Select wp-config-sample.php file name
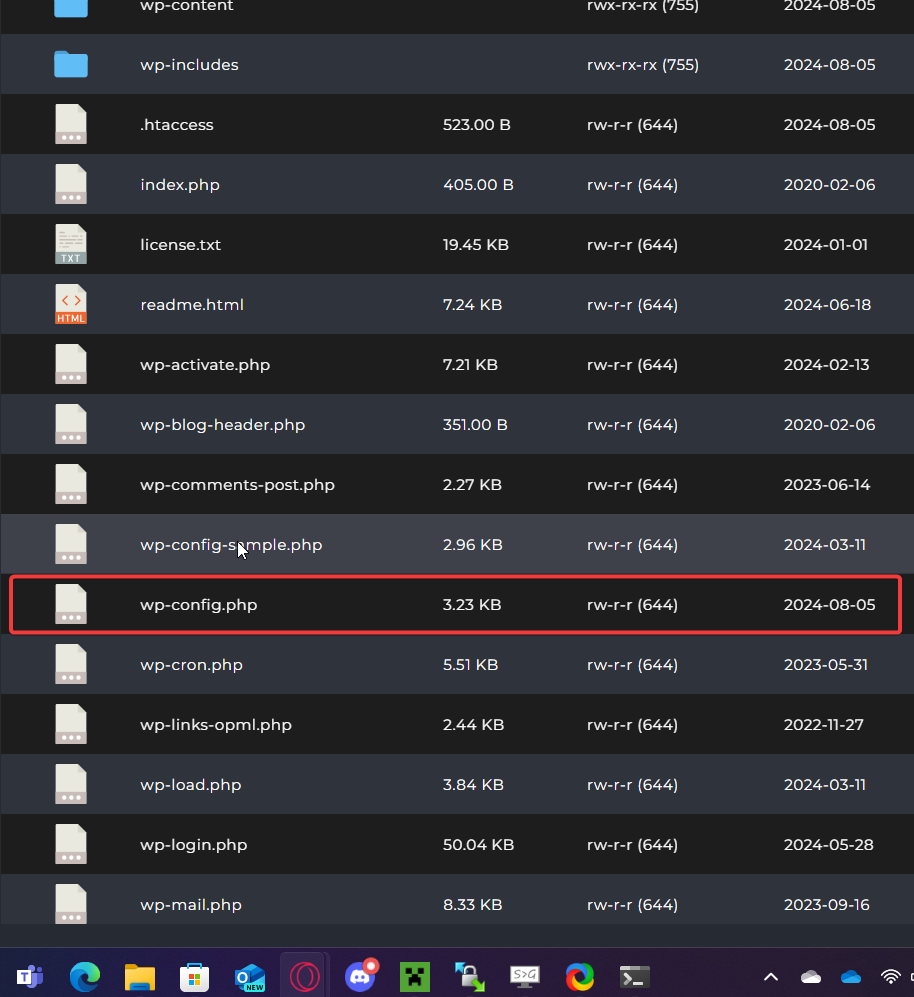 [231, 545]
